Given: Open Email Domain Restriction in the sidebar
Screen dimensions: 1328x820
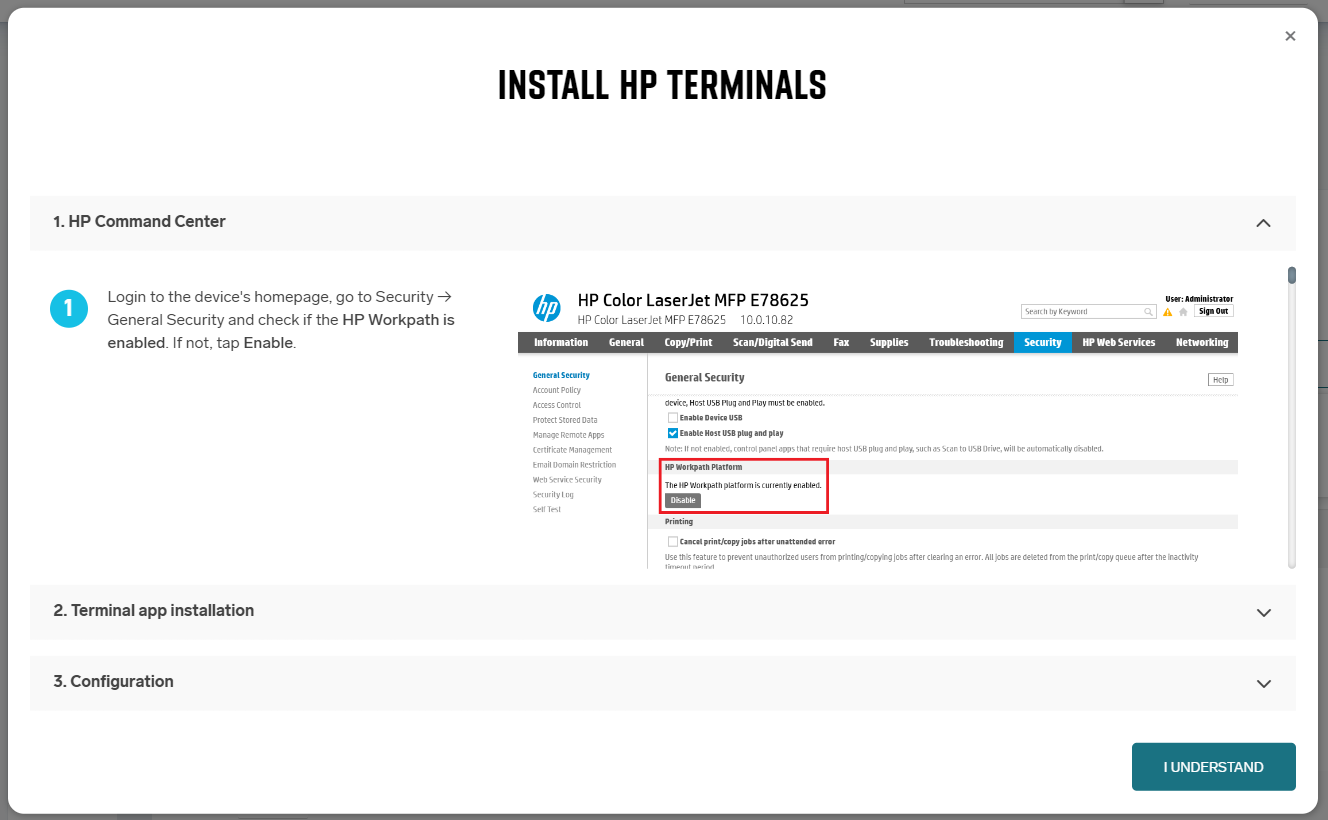Looking at the screenshot, I should [x=574, y=465].
